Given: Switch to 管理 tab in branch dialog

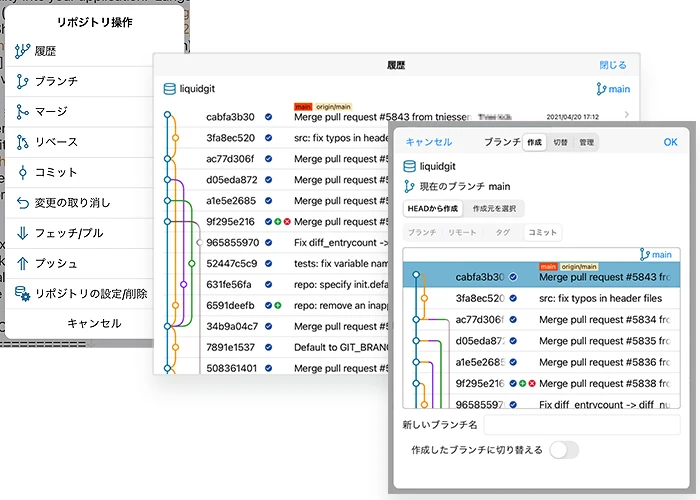Looking at the screenshot, I should pyautogui.click(x=586, y=142).
